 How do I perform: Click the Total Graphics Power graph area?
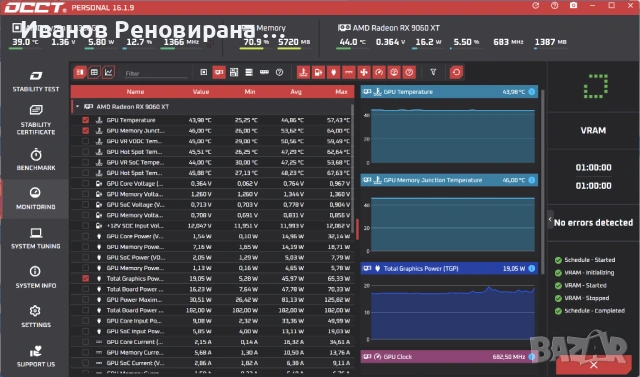point(453,312)
